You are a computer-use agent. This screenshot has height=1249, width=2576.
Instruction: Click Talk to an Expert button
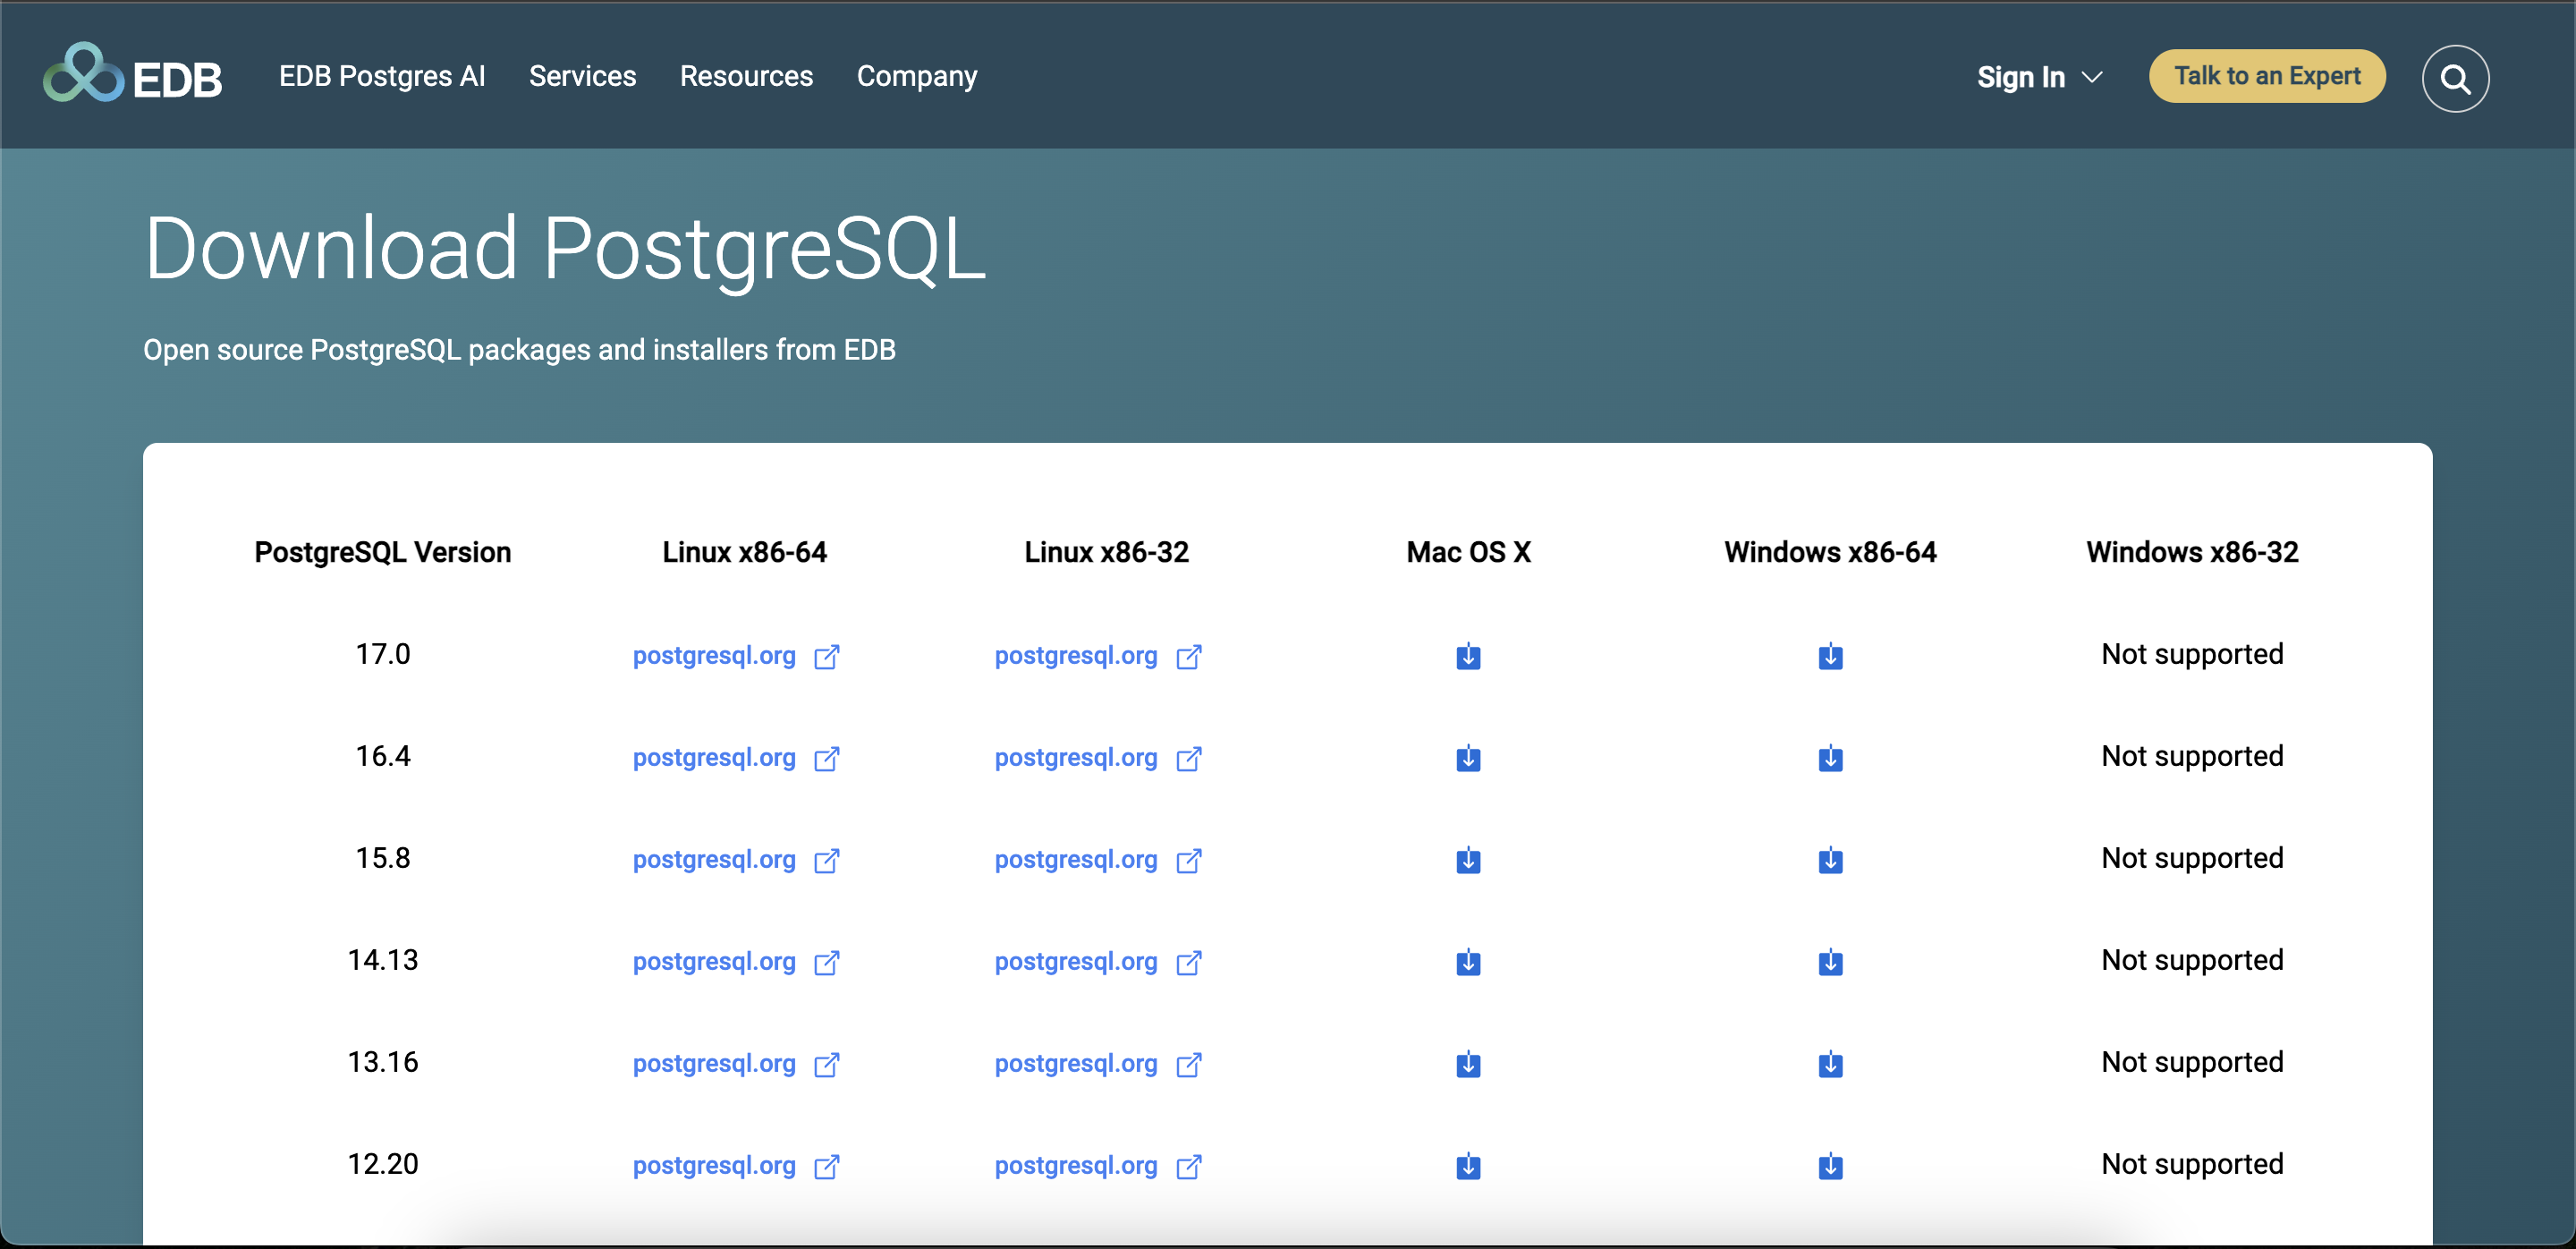[x=2266, y=76]
